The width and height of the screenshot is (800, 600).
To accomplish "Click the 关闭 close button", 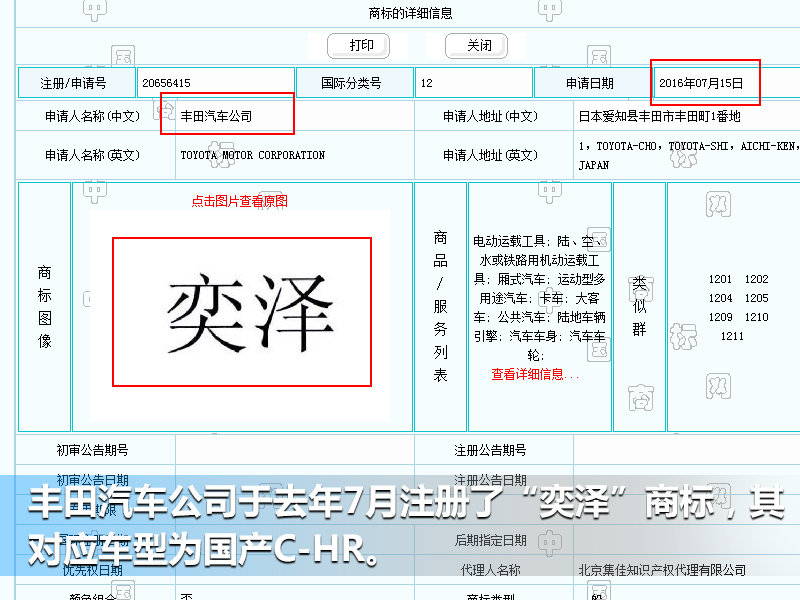I will [x=477, y=46].
